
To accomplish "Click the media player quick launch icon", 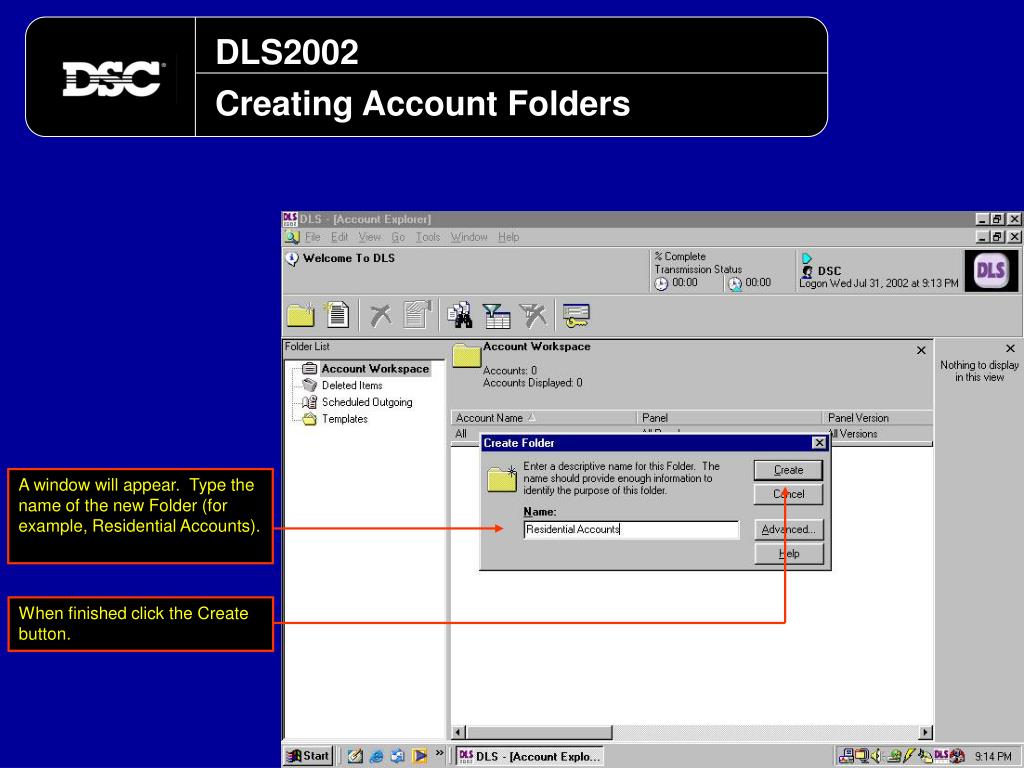I will pos(419,756).
